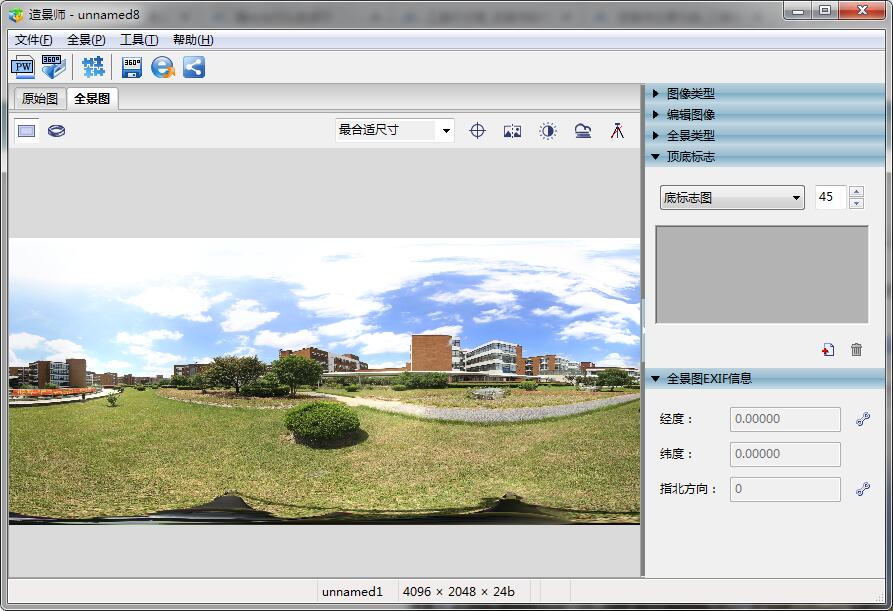The width and height of the screenshot is (893, 611).
Task: Toggle cylindrical panorama view mode
Action: tap(57, 131)
